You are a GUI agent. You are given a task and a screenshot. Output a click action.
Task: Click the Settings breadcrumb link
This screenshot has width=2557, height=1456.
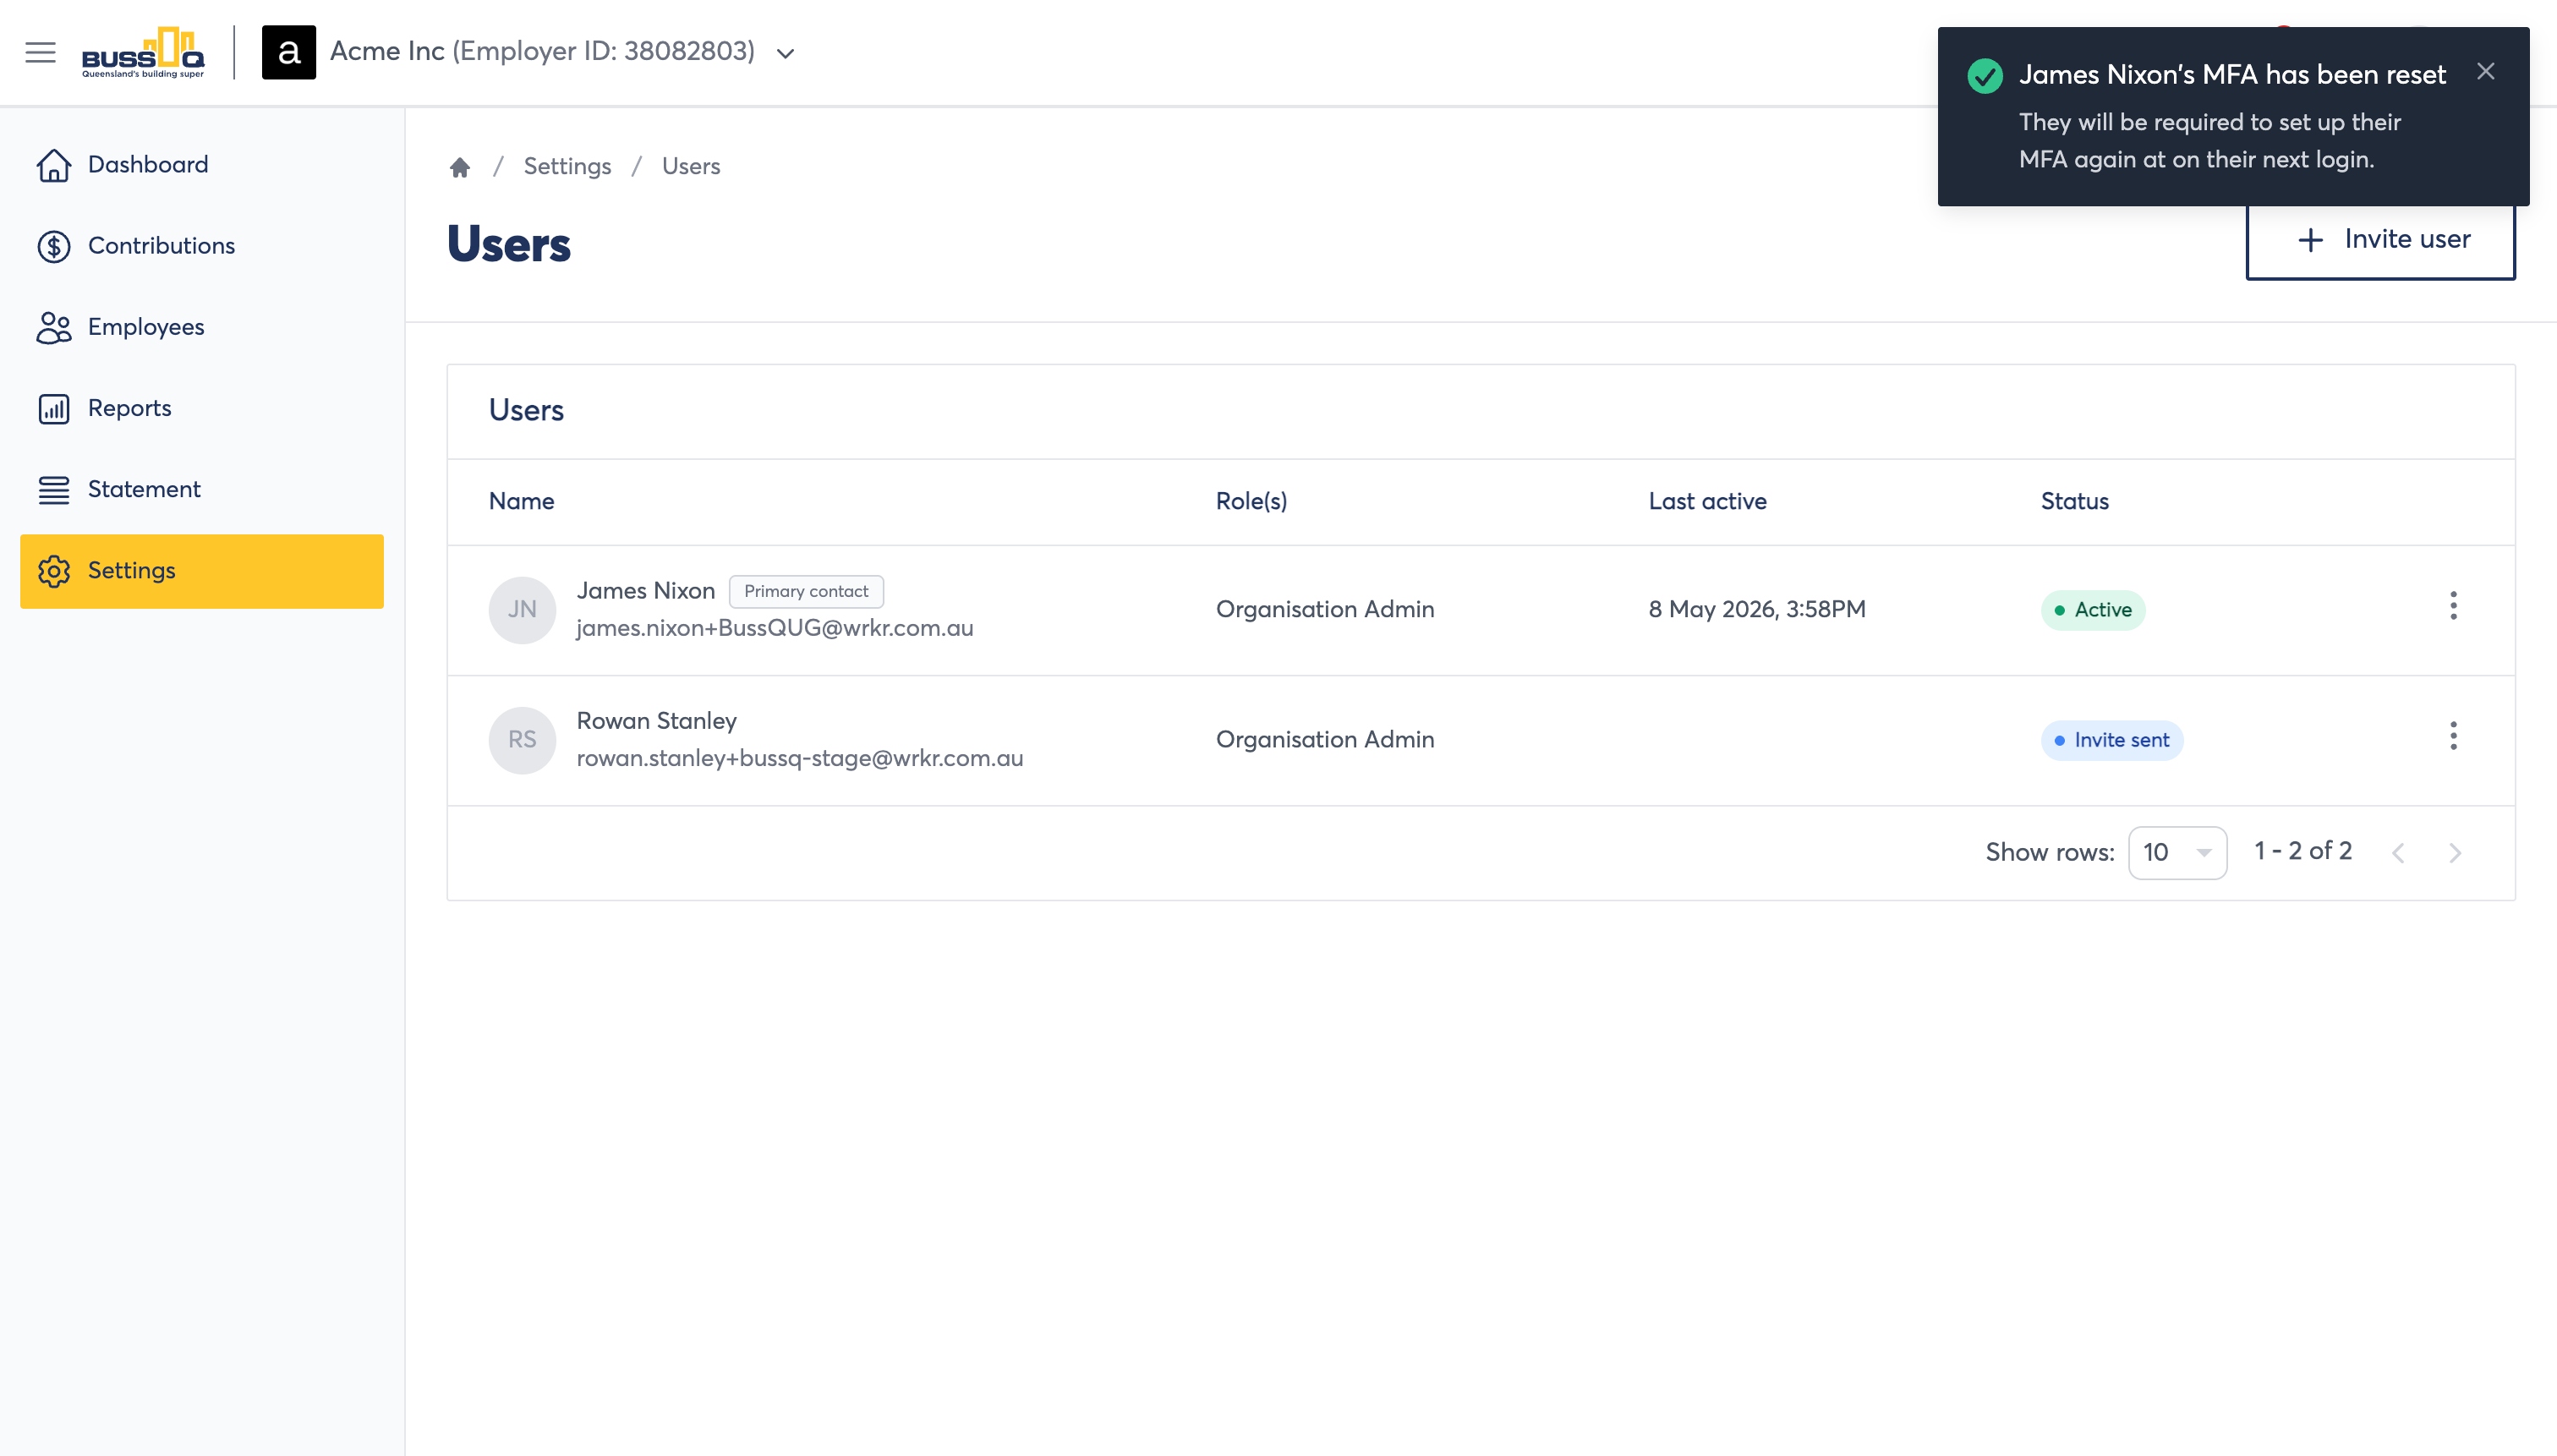pos(567,167)
